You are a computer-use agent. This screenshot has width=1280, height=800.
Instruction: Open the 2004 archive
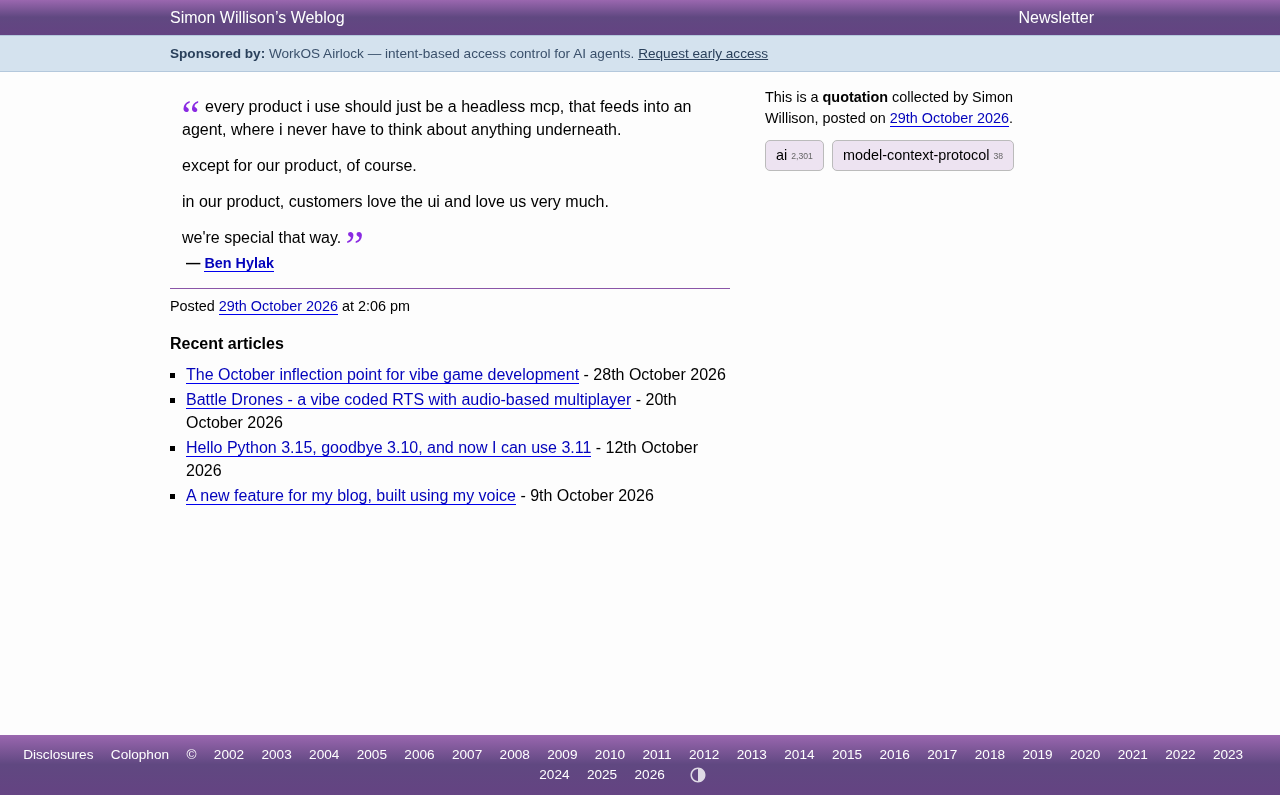click(x=324, y=755)
